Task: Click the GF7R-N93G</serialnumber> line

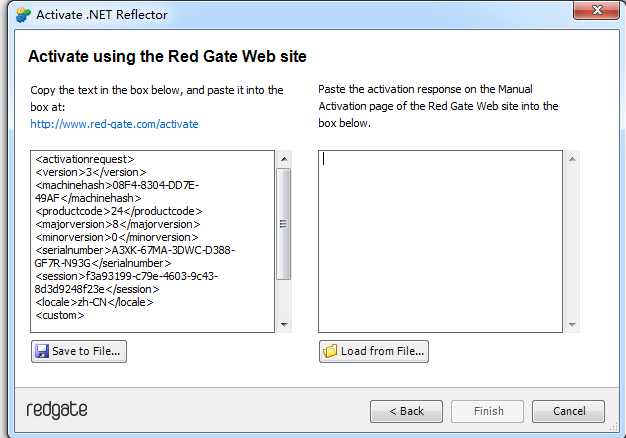Action: tap(103, 263)
